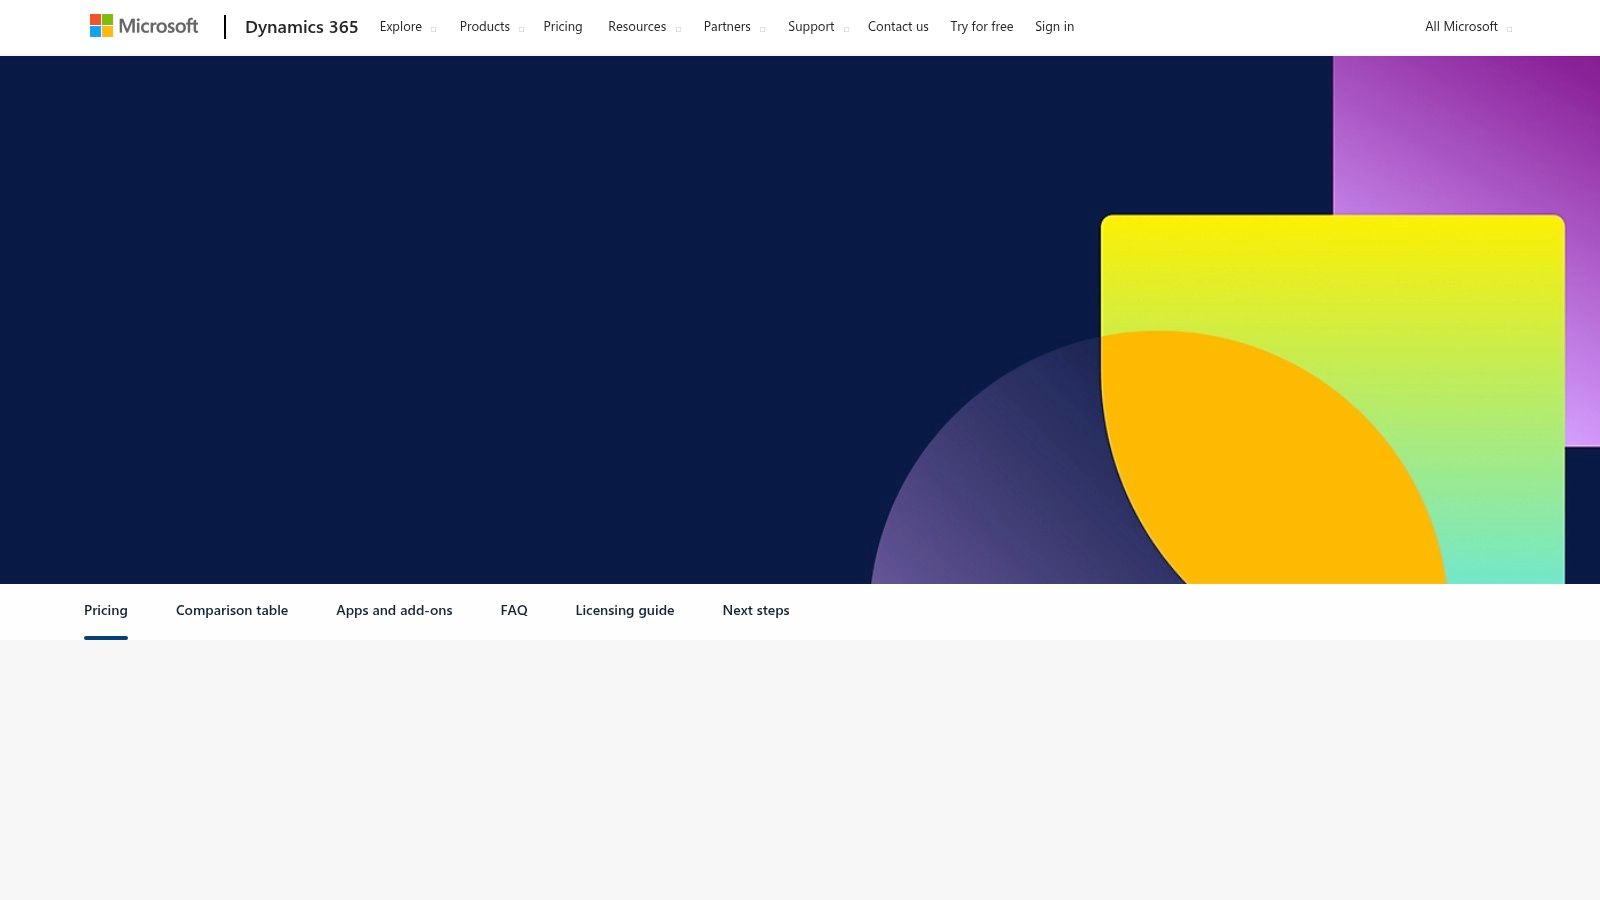1600x900 pixels.
Task: Open the Dynamics 365 home link
Action: (x=301, y=27)
